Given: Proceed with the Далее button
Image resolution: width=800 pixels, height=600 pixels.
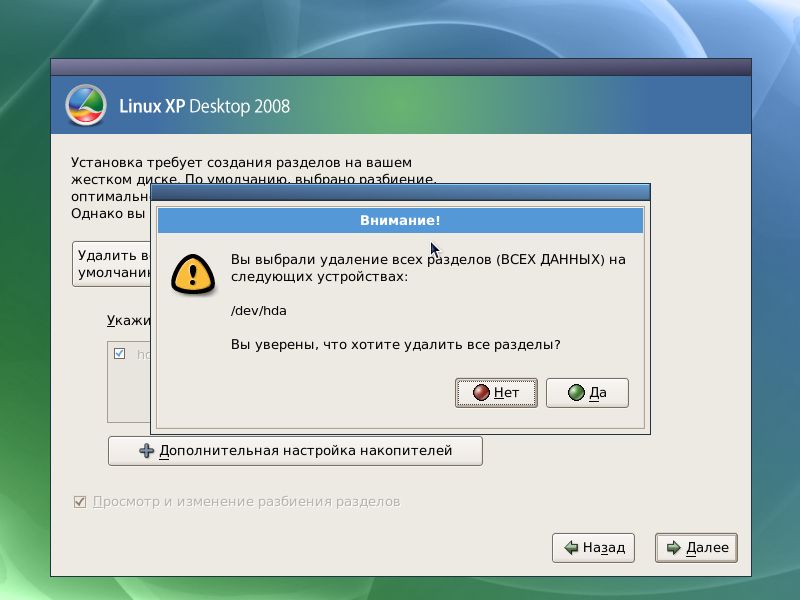Looking at the screenshot, I should (x=696, y=547).
